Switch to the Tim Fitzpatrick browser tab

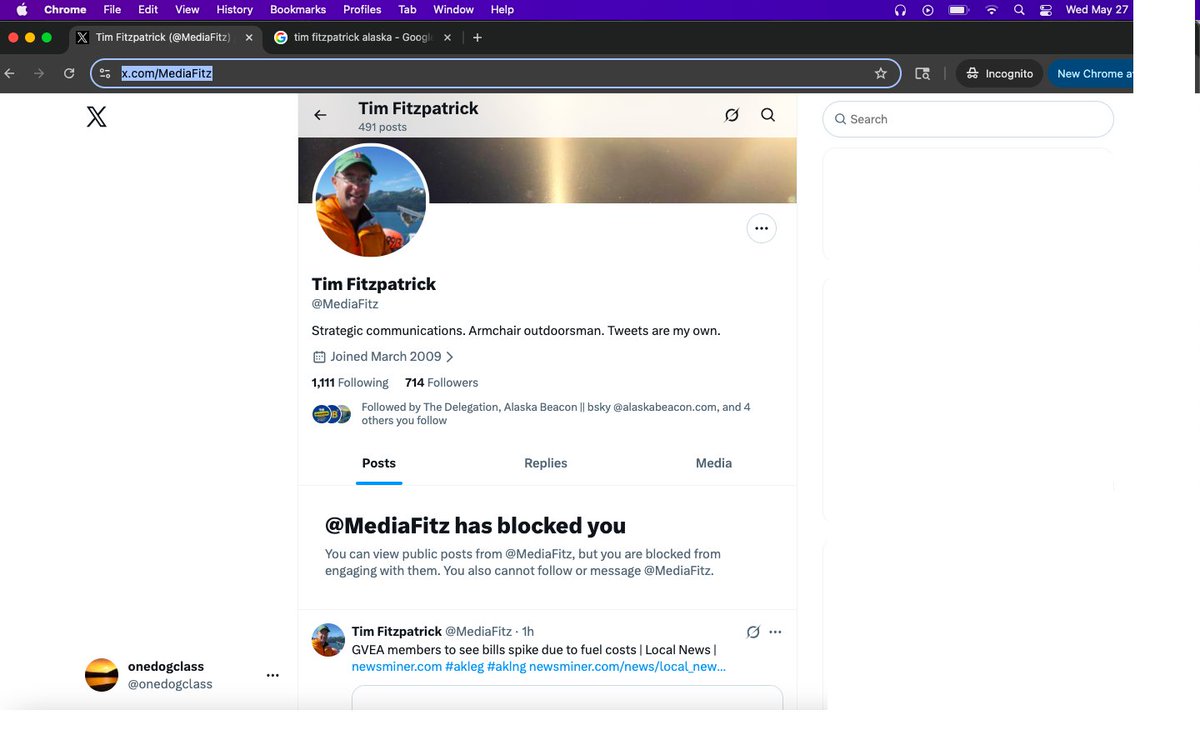[163, 37]
